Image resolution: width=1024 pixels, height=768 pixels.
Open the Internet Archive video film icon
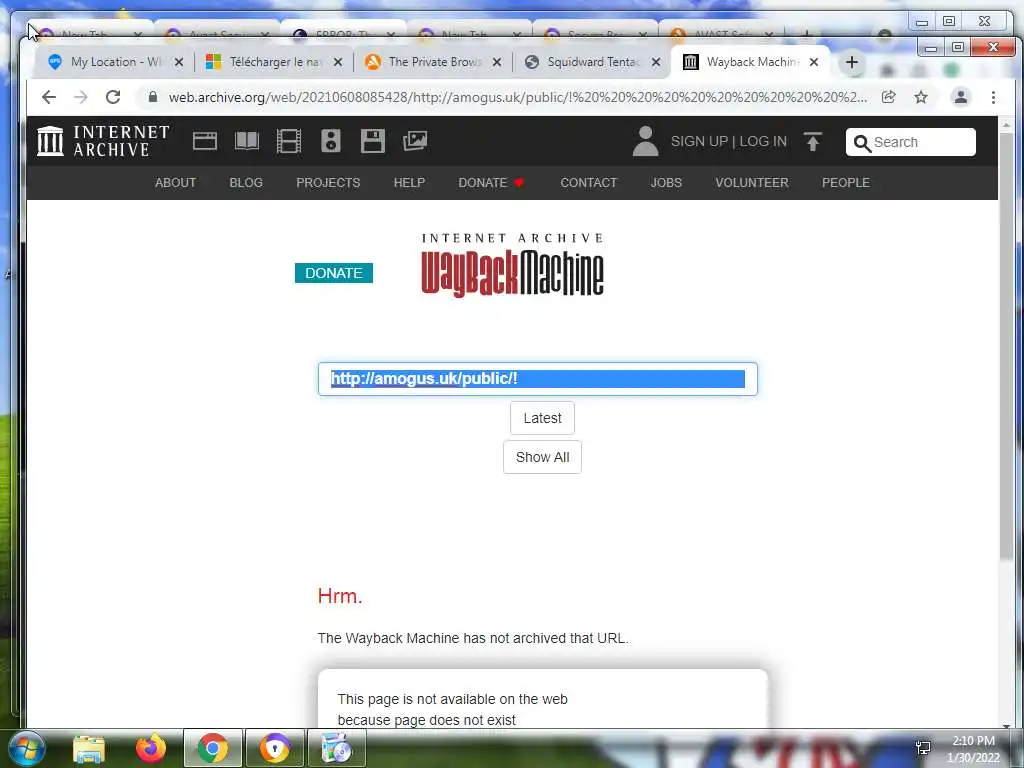click(x=289, y=141)
